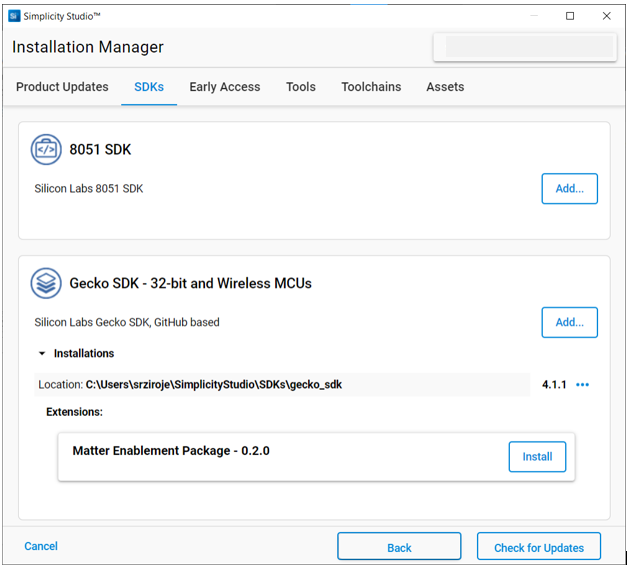This screenshot has width=630, height=569.
Task: Open the three-dot menu next to version 4.1.1
Action: tap(582, 385)
